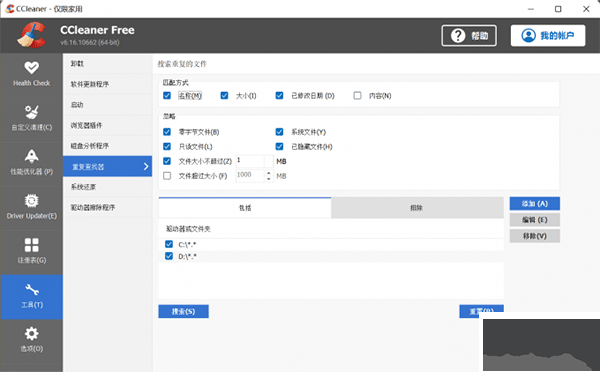Select the C:\*.* path text
600x372 pixels.
pyautogui.click(x=187, y=245)
